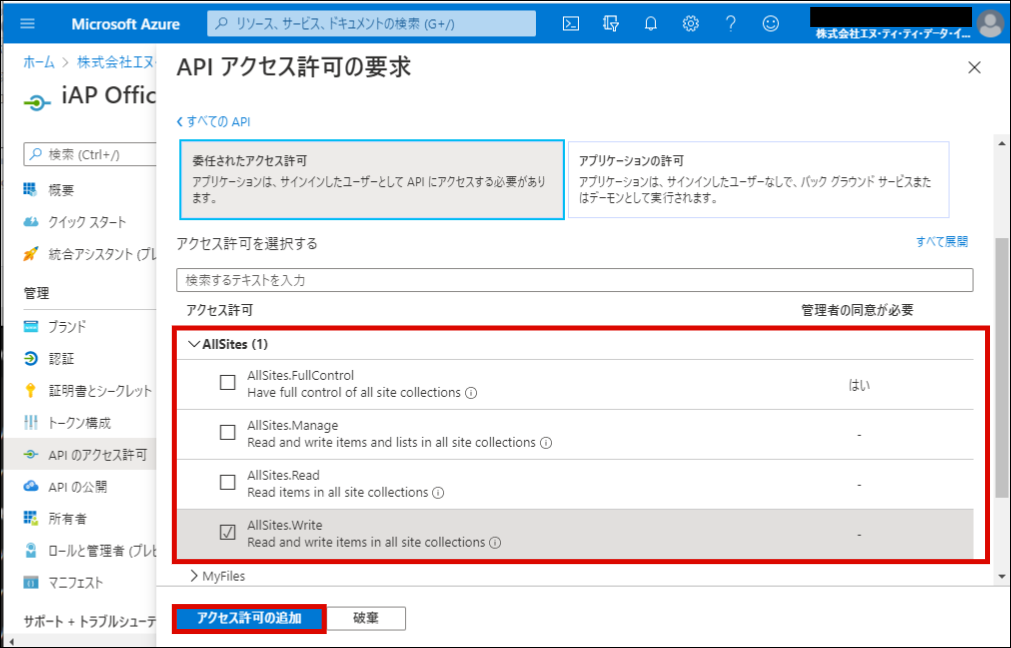
Task: Select アプリケーションの許可 option
Action: (x=758, y=180)
